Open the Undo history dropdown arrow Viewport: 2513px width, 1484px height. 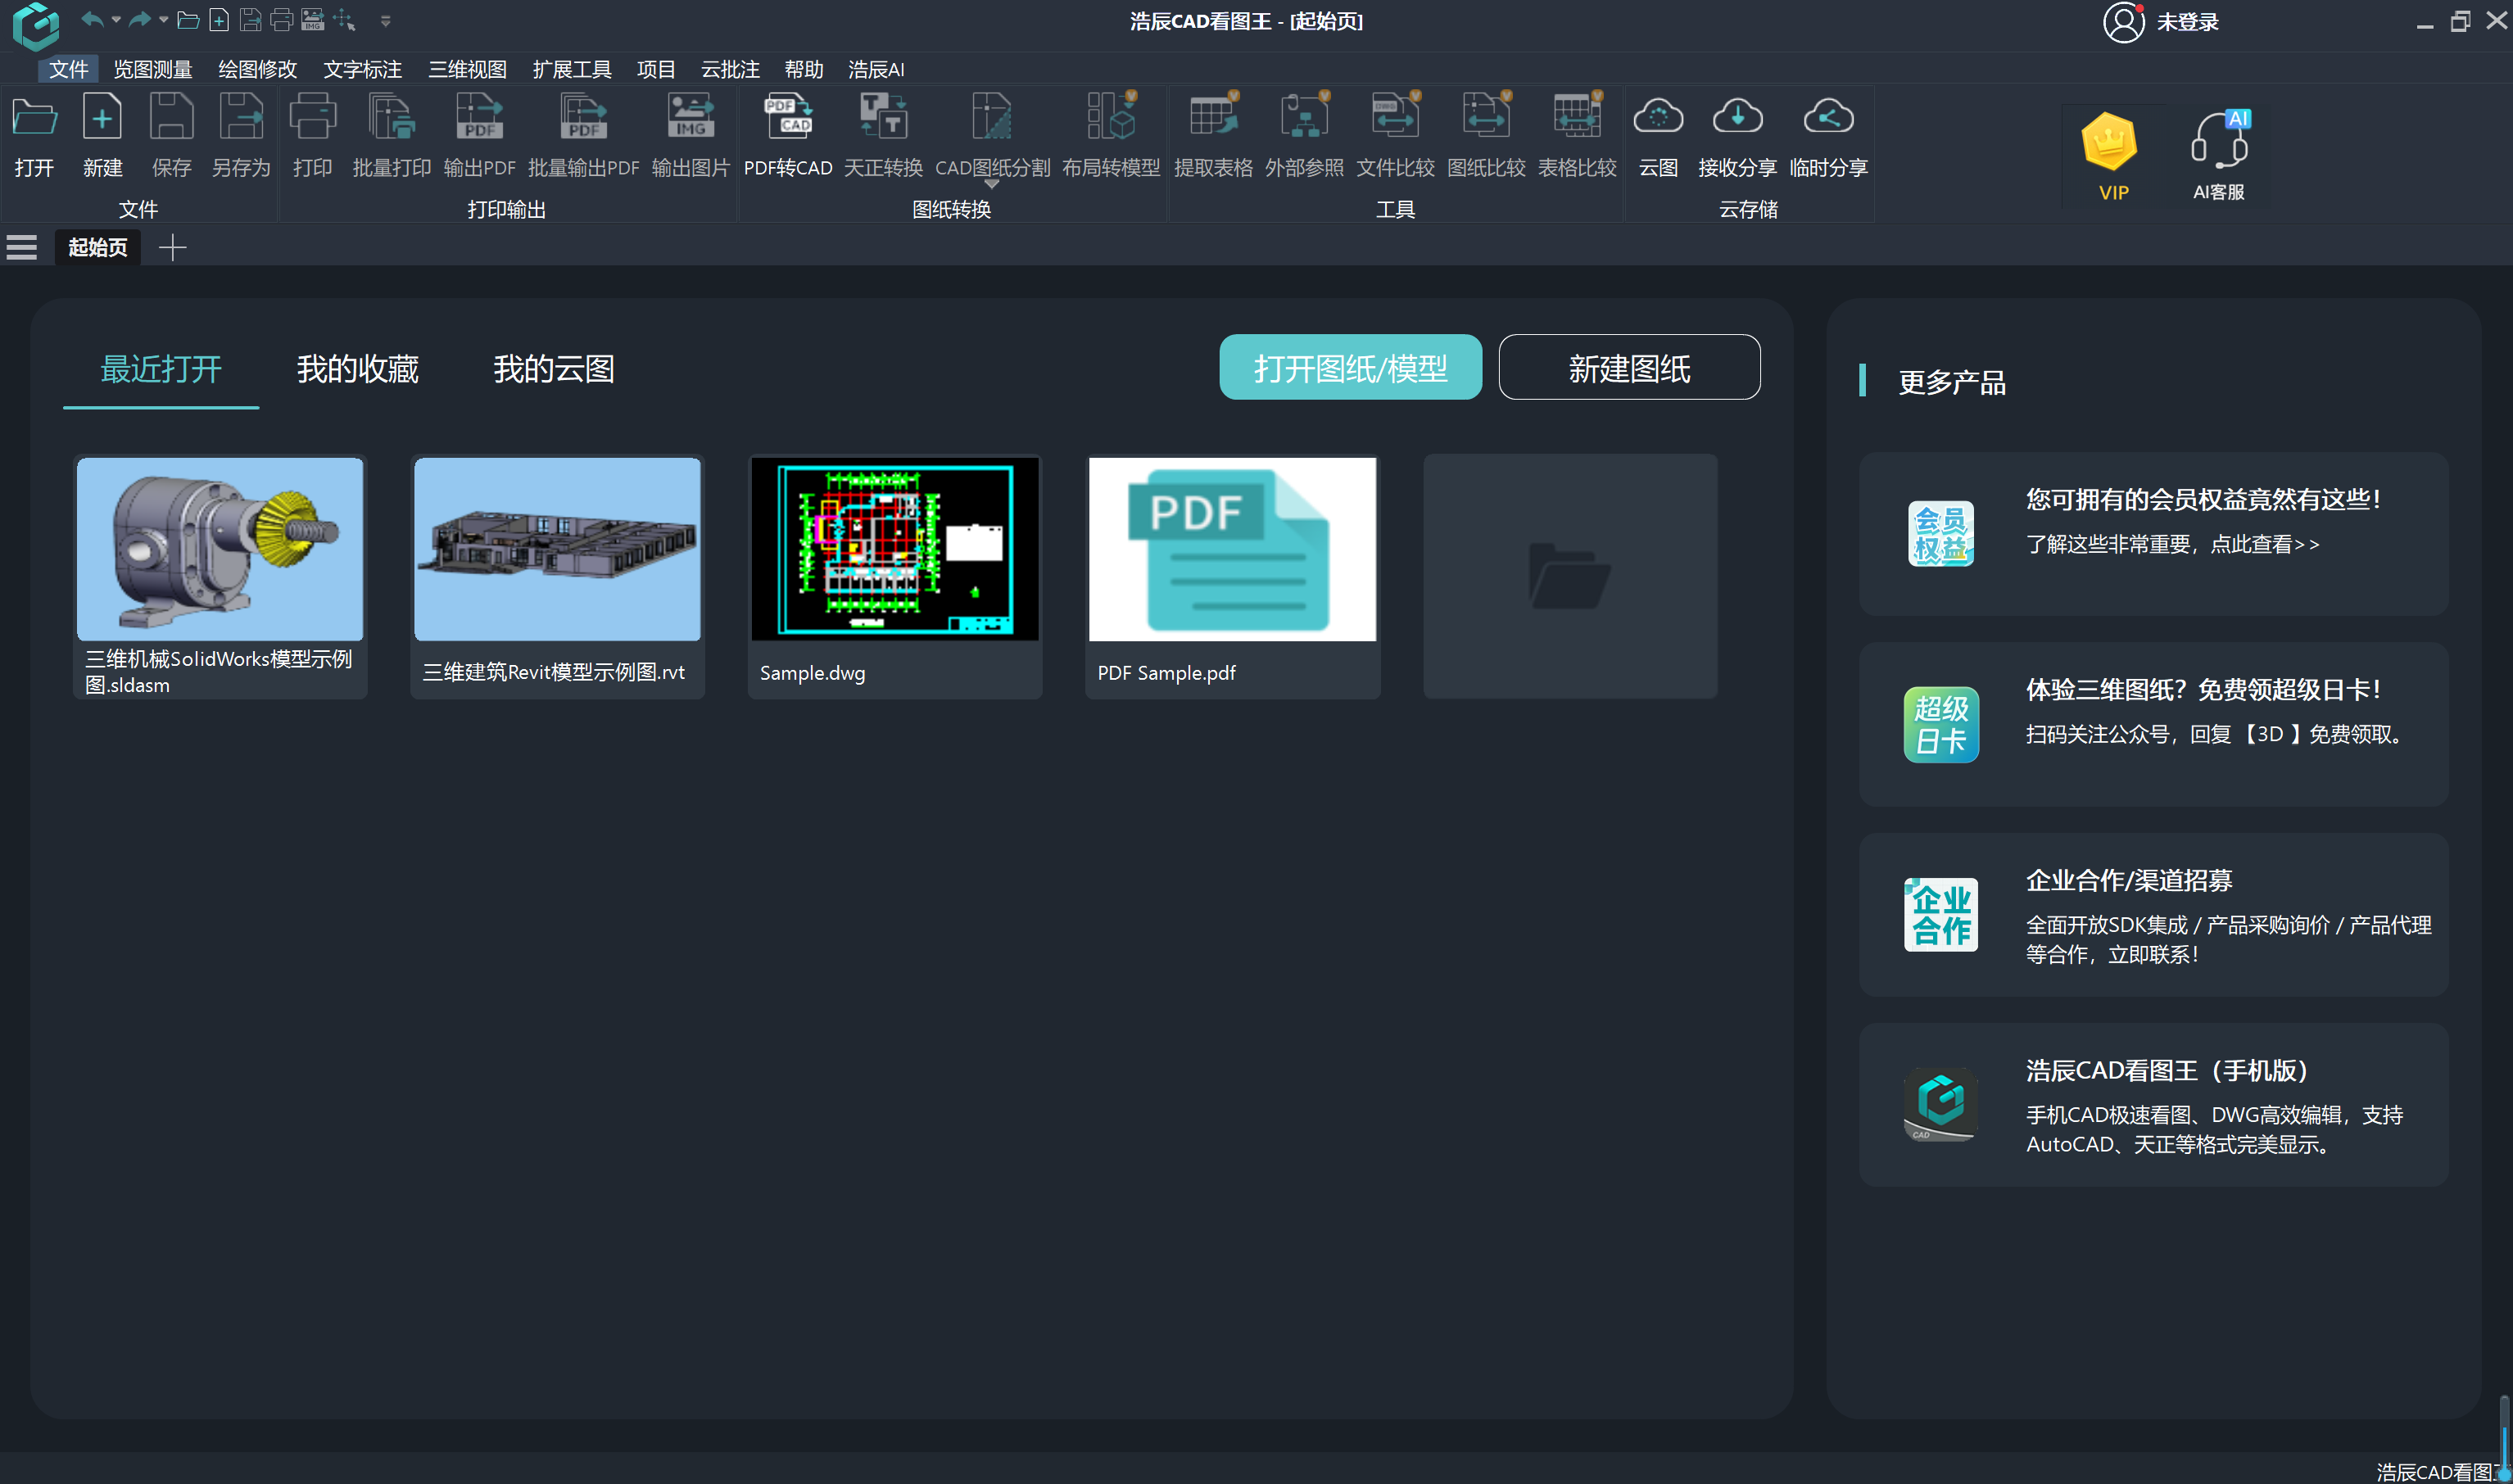(115, 19)
